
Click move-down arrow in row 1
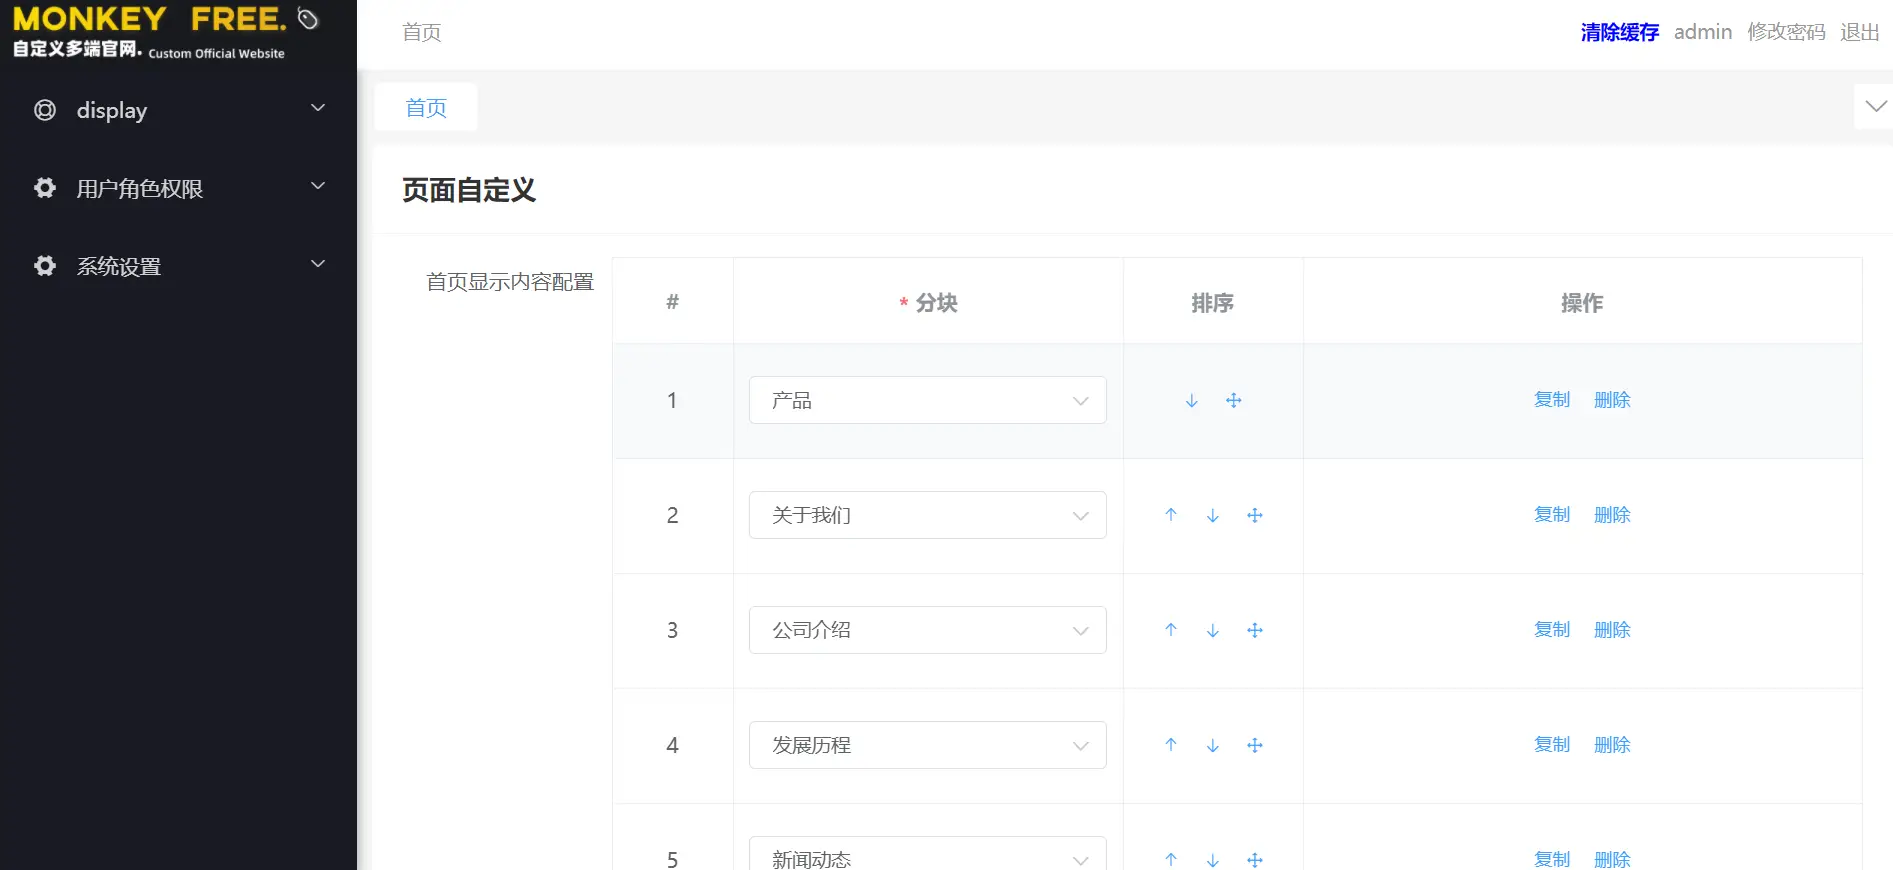1191,401
